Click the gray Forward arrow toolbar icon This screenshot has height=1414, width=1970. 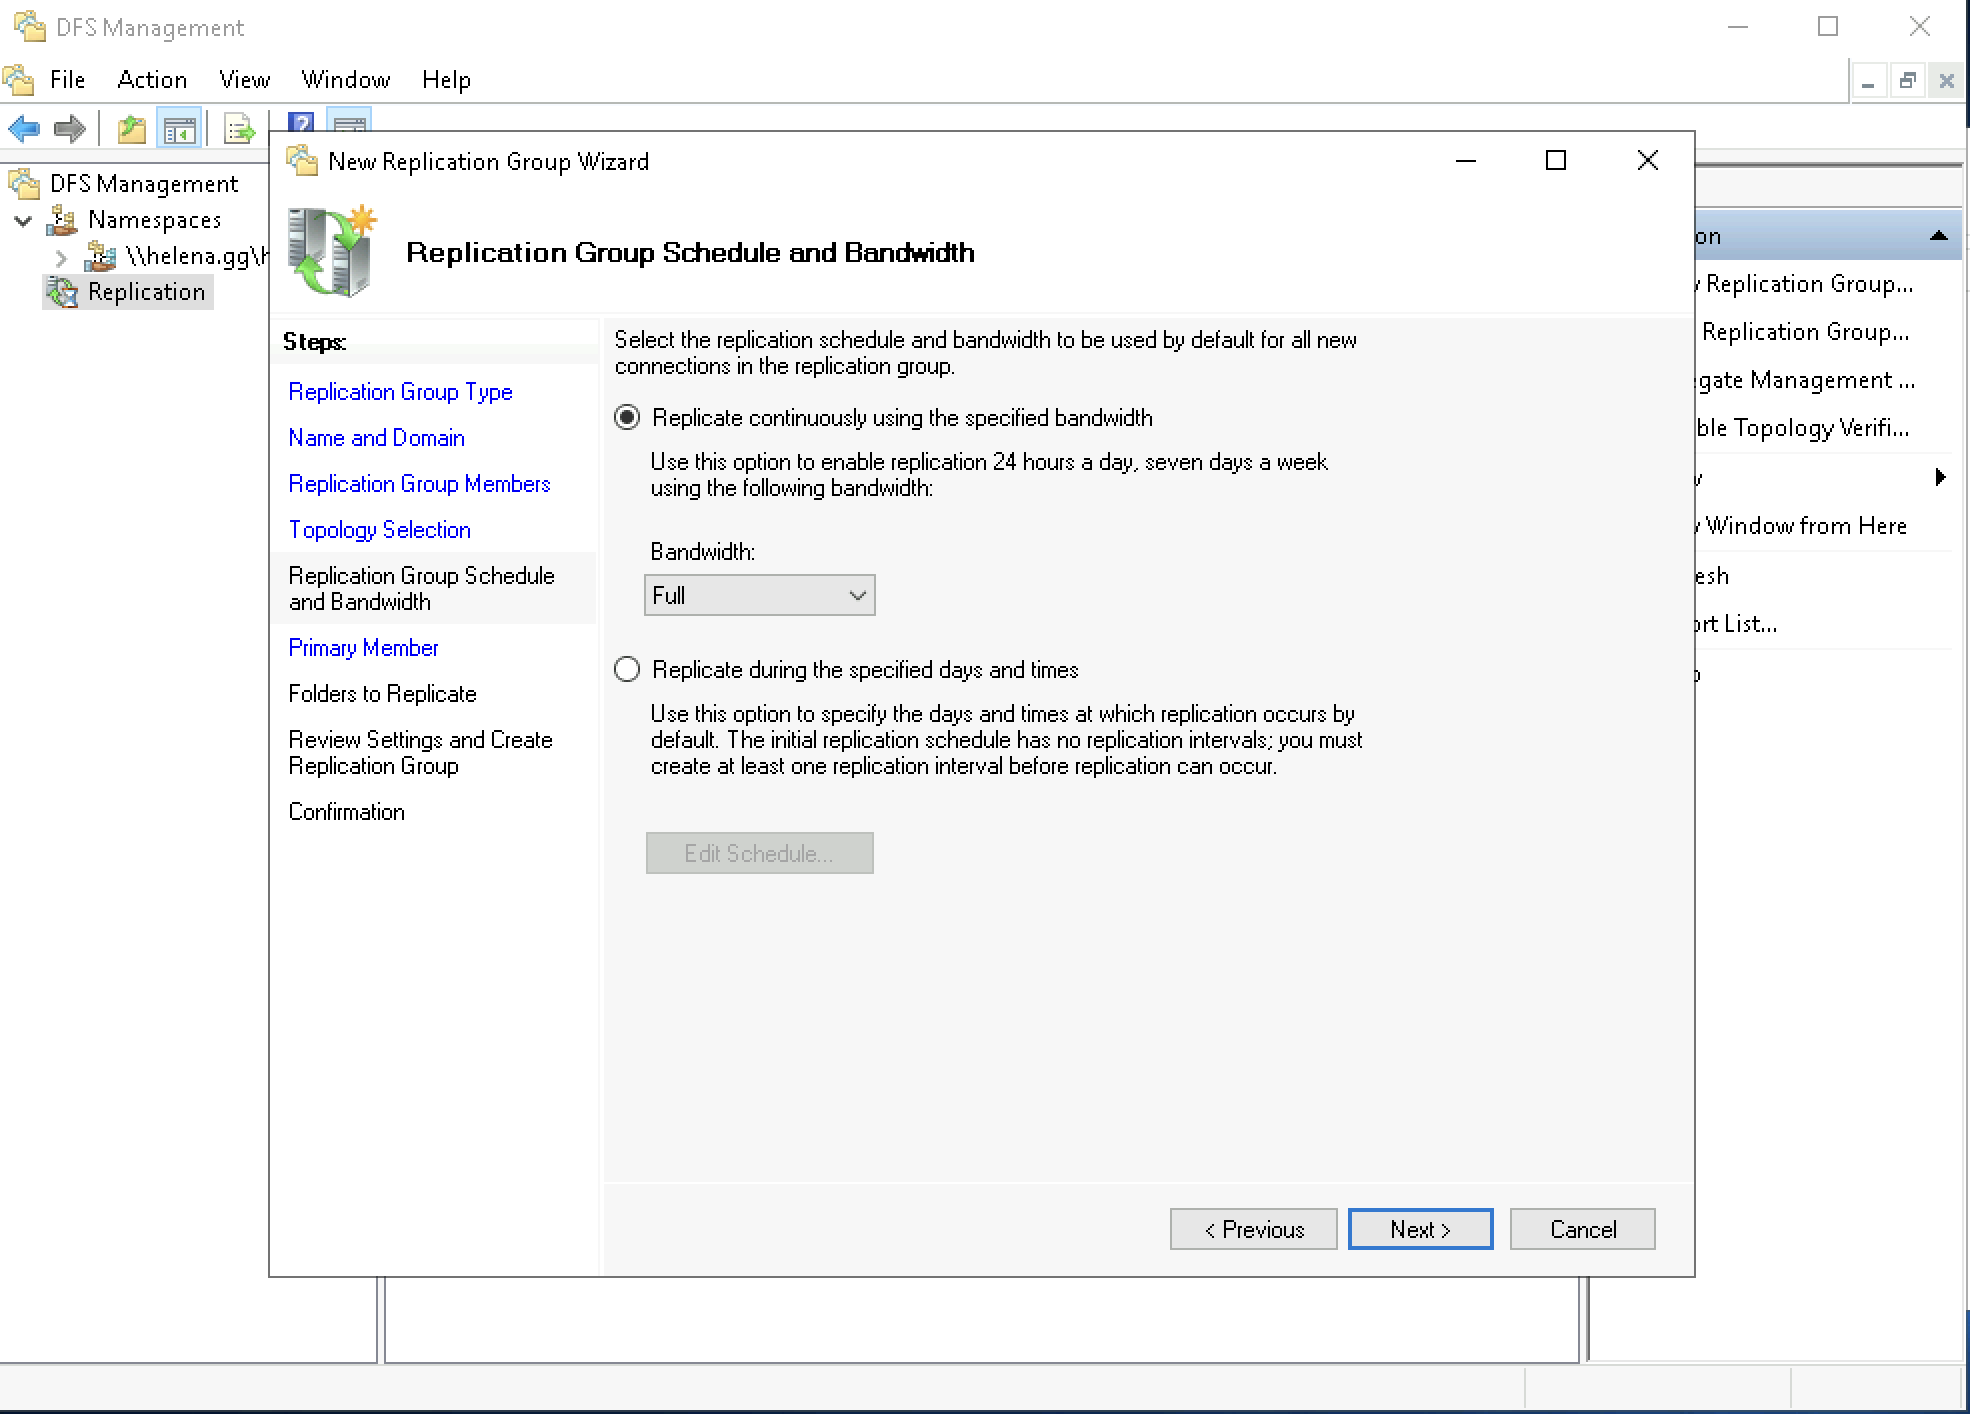pos(70,128)
